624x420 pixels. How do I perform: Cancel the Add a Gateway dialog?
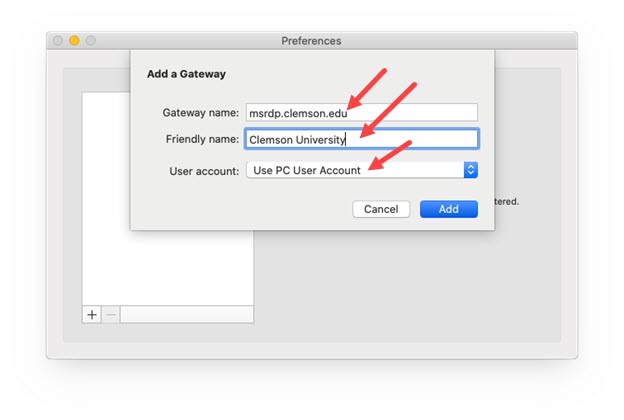(x=381, y=209)
